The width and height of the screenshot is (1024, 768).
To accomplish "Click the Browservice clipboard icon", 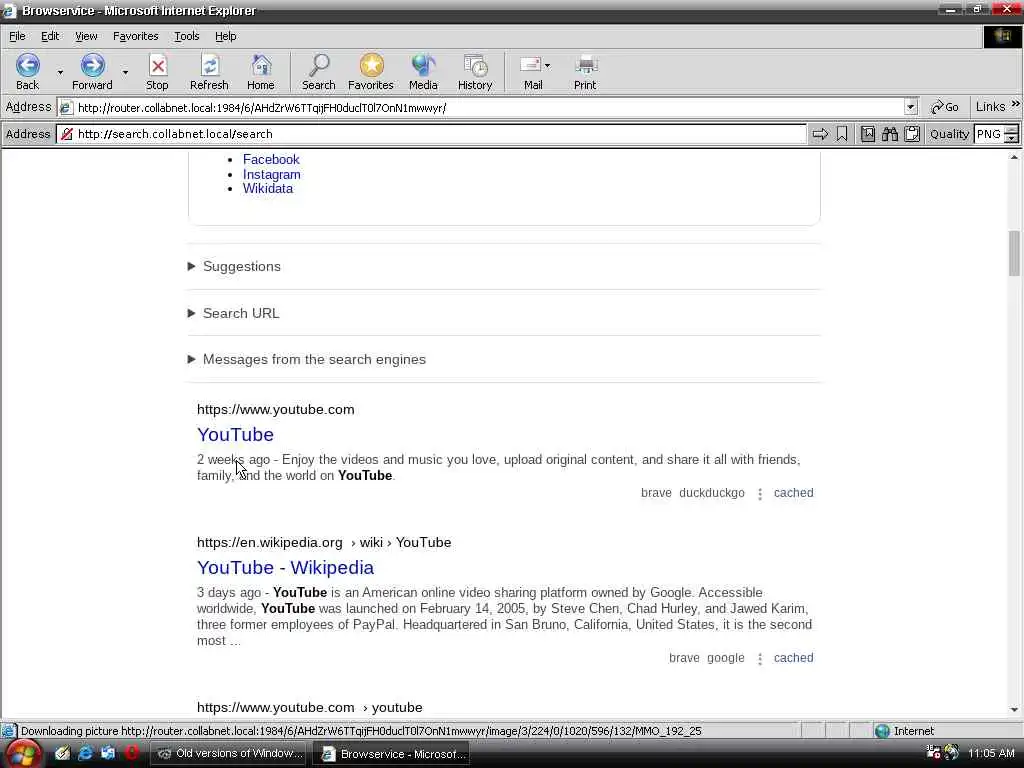I will 912,134.
